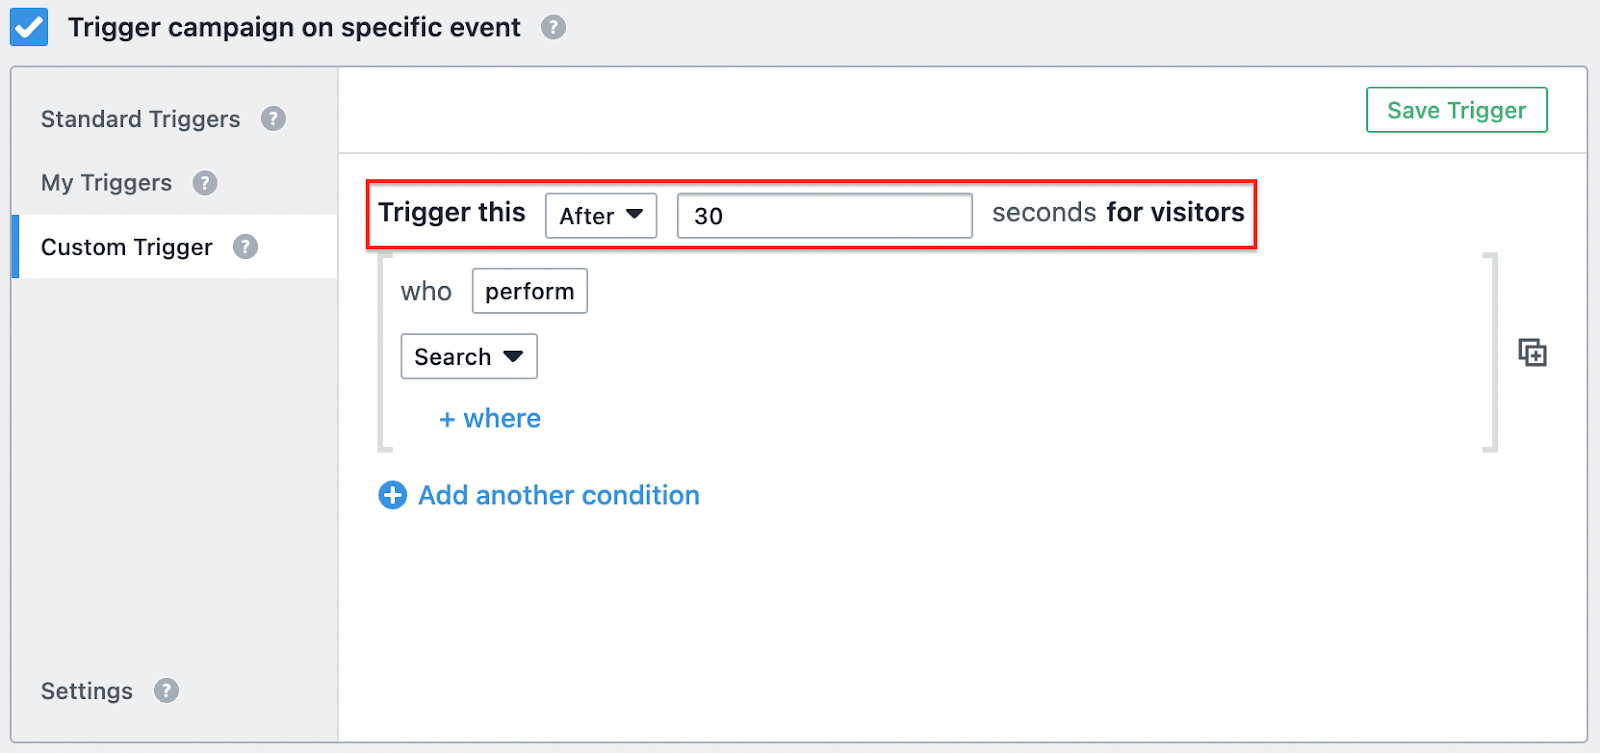Uncheck Trigger campaign on specific event checkbox
This screenshot has width=1600, height=753.
pyautogui.click(x=29, y=27)
